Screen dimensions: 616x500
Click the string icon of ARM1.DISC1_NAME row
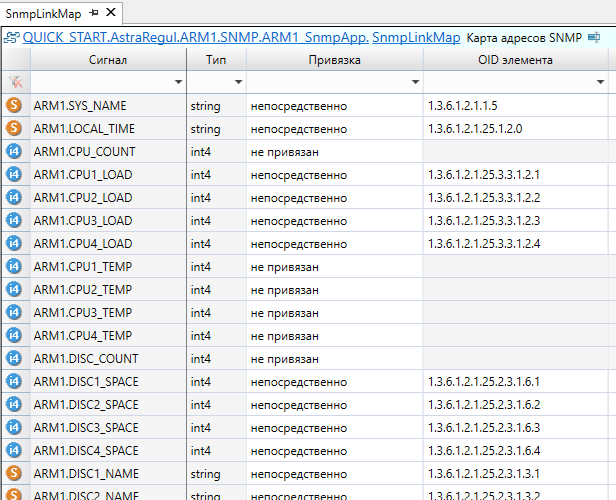click(14, 473)
